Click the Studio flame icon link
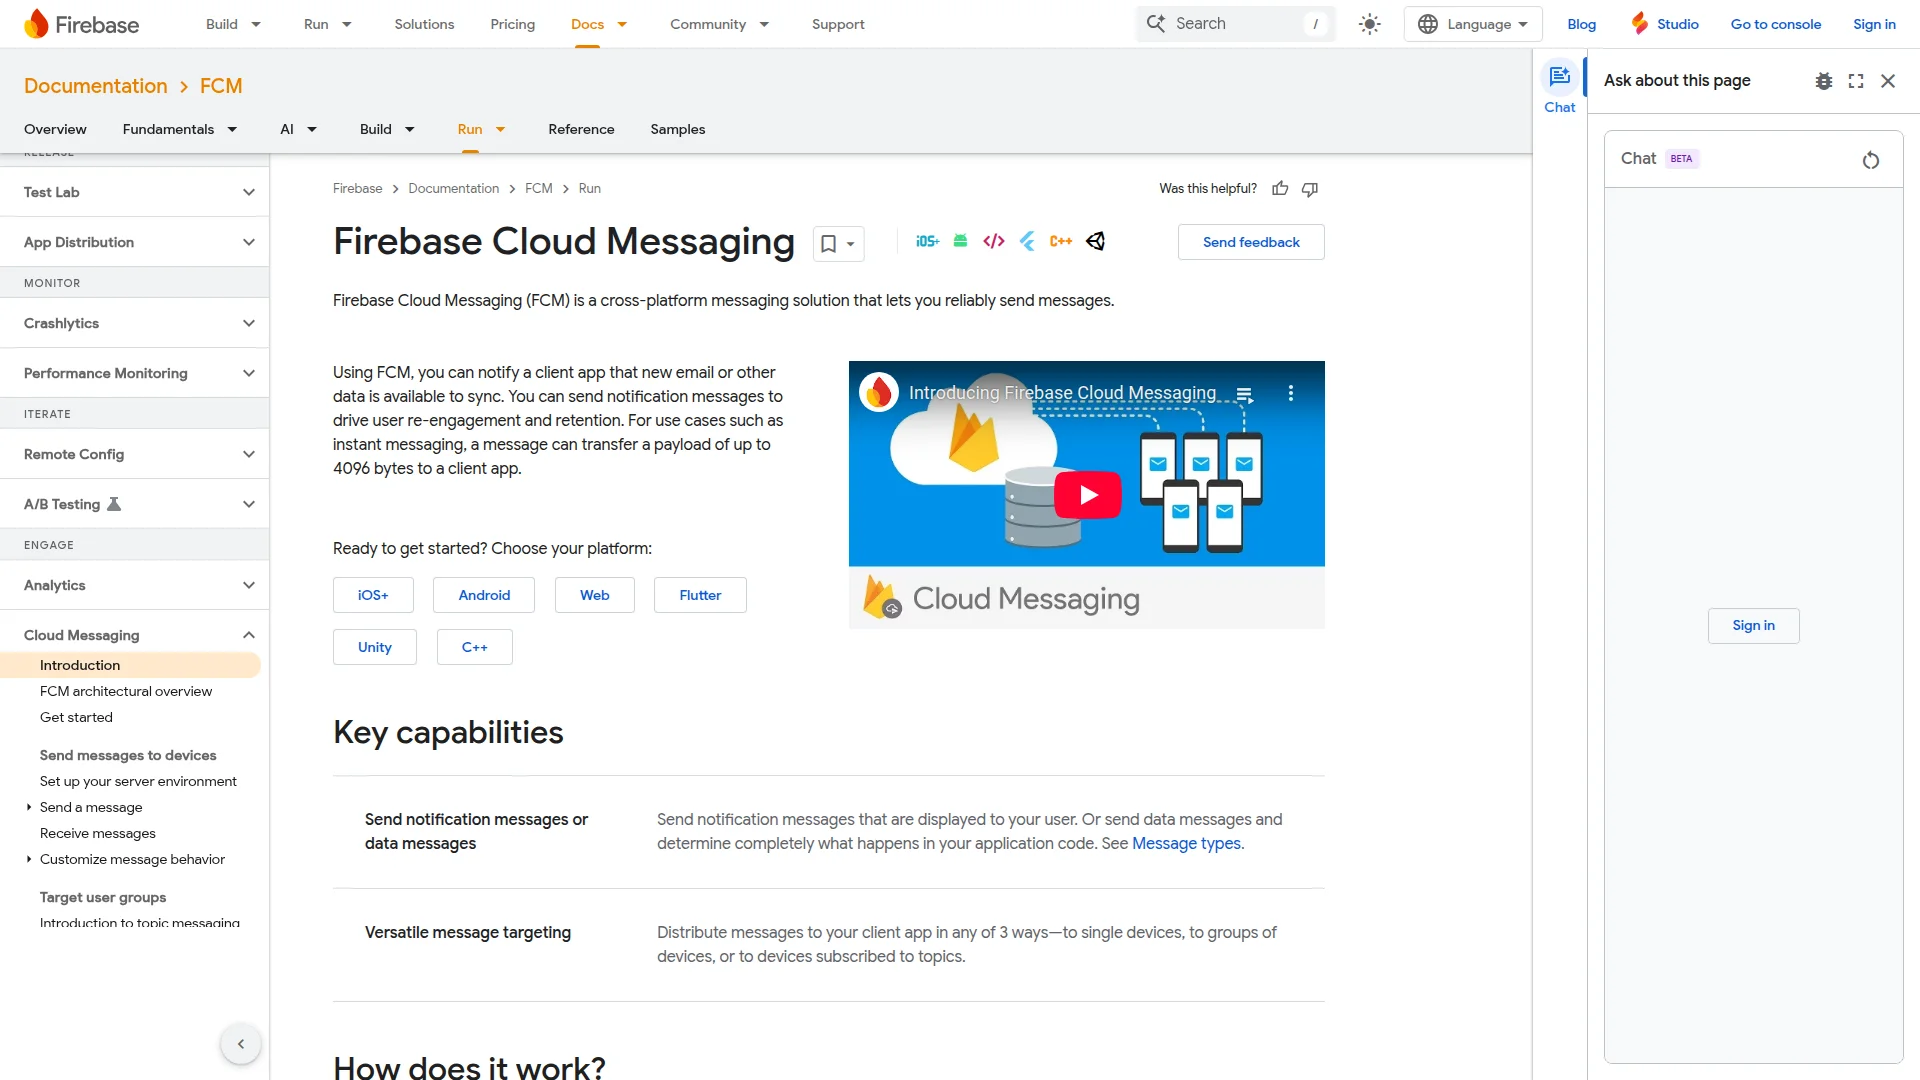 tap(1665, 24)
